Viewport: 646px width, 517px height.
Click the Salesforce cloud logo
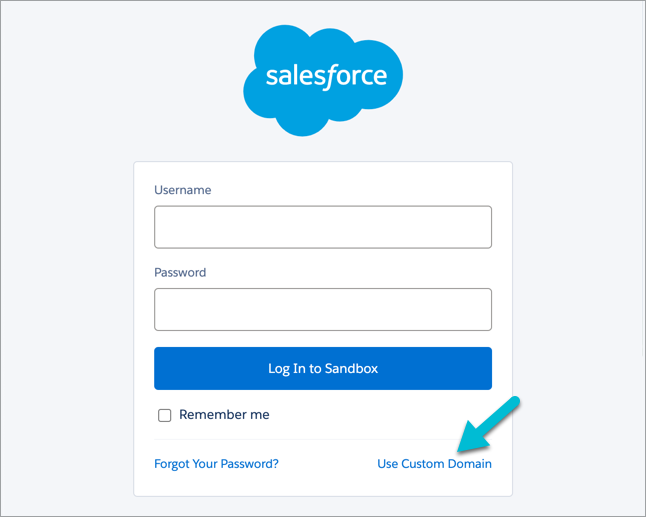click(323, 81)
